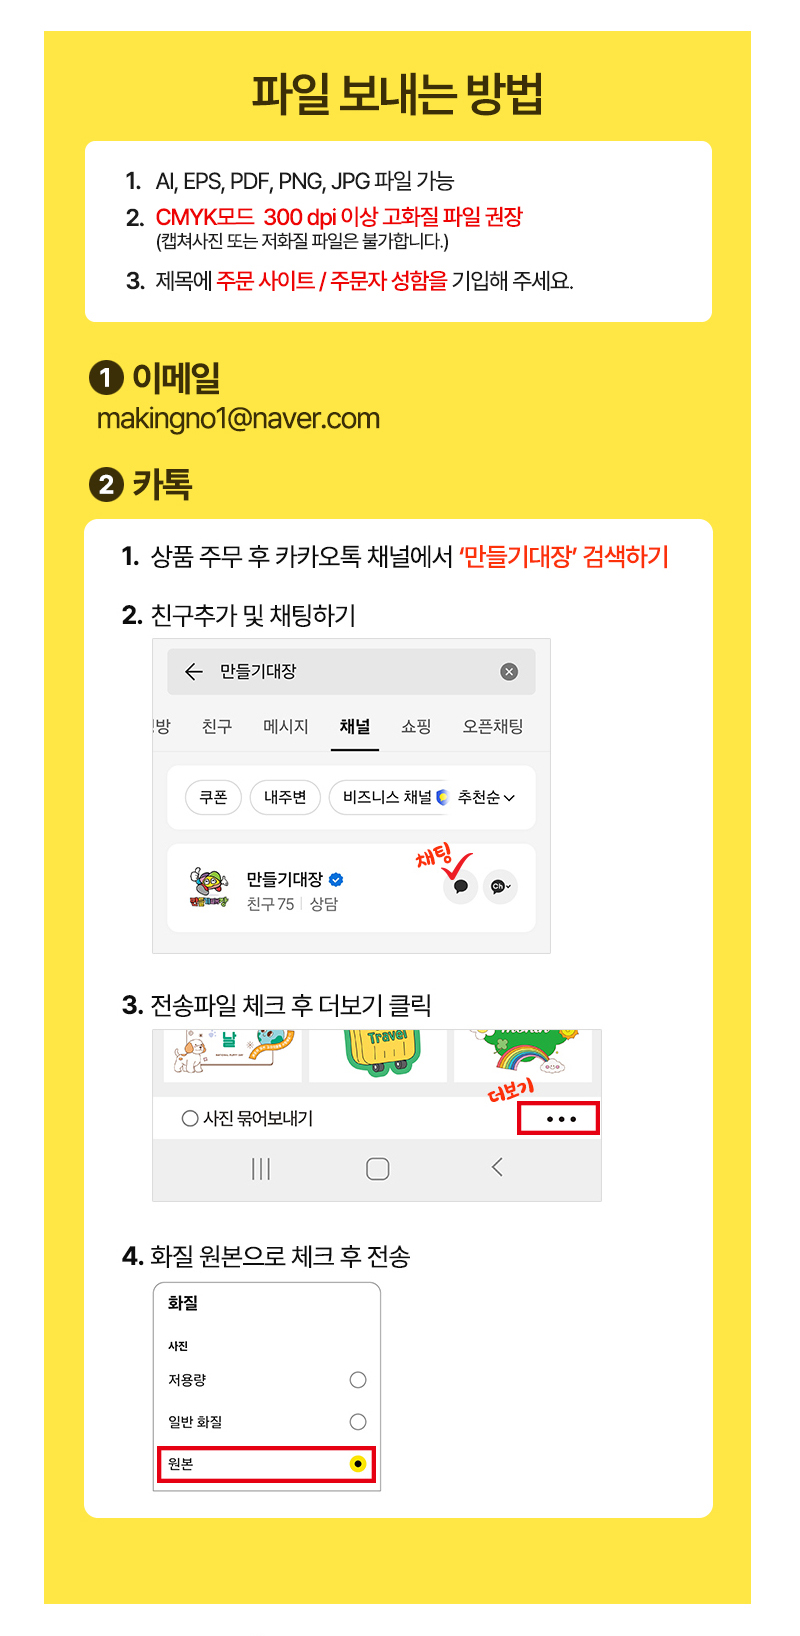Image resolution: width=800 pixels, height=1636 pixels.
Task: Tap the home navigation square icon
Action: (x=378, y=1168)
